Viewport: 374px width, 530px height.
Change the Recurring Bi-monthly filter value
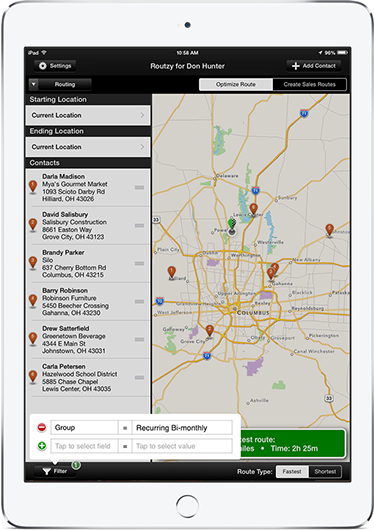tap(182, 428)
